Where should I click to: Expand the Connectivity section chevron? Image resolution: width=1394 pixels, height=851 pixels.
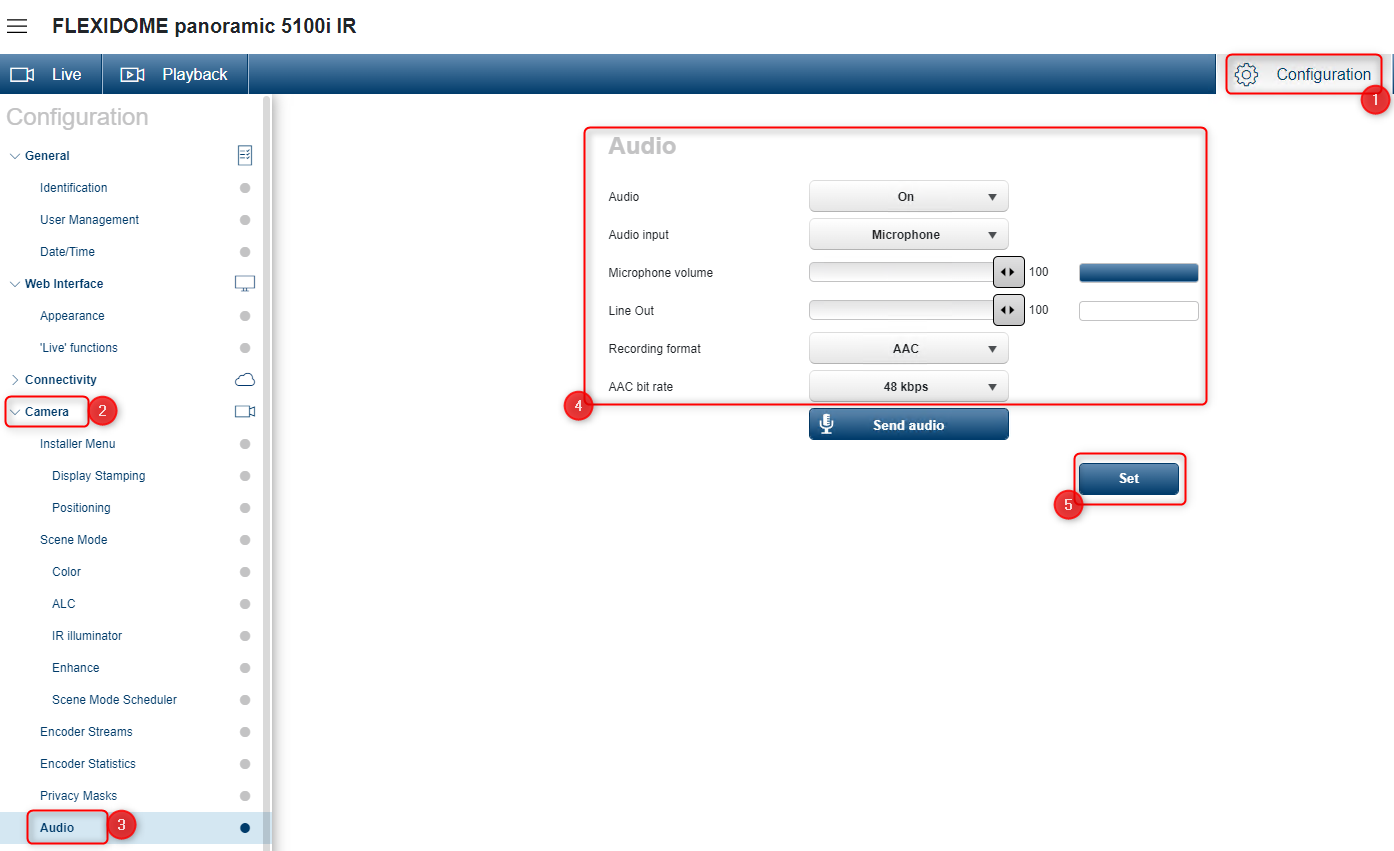click(x=14, y=379)
